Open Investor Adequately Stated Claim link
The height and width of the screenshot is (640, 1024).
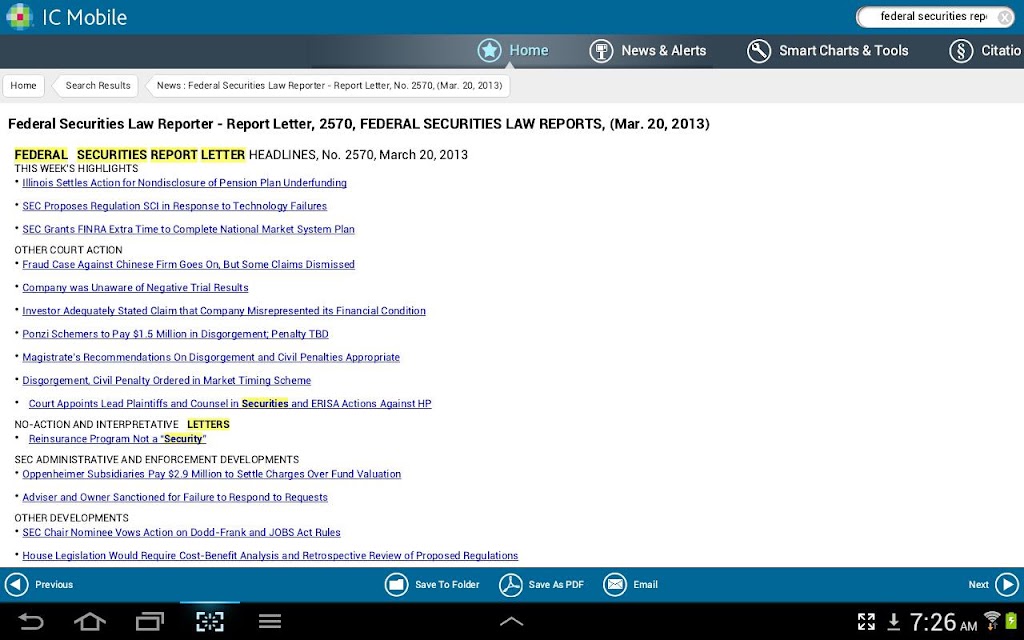click(224, 311)
